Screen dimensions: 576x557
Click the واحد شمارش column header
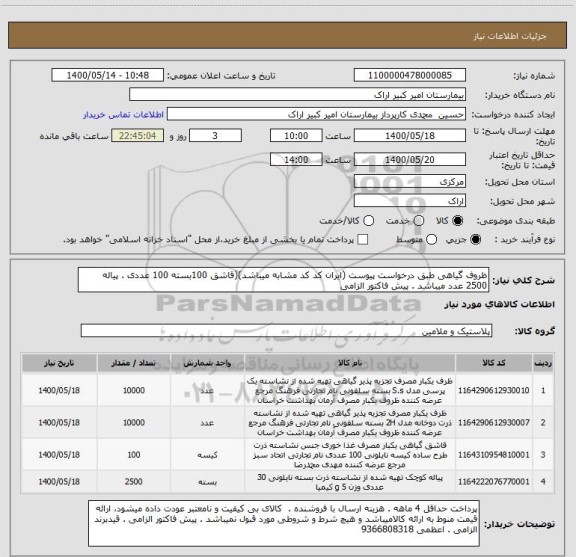[x=207, y=363]
